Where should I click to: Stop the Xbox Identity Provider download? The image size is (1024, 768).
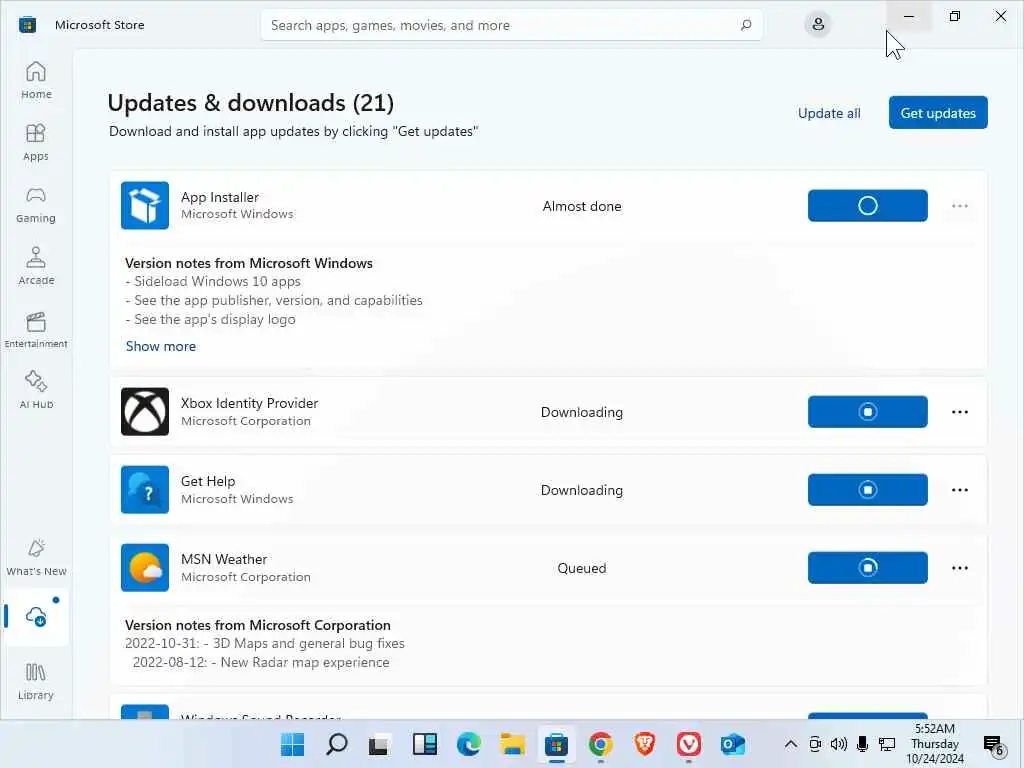[x=867, y=411]
